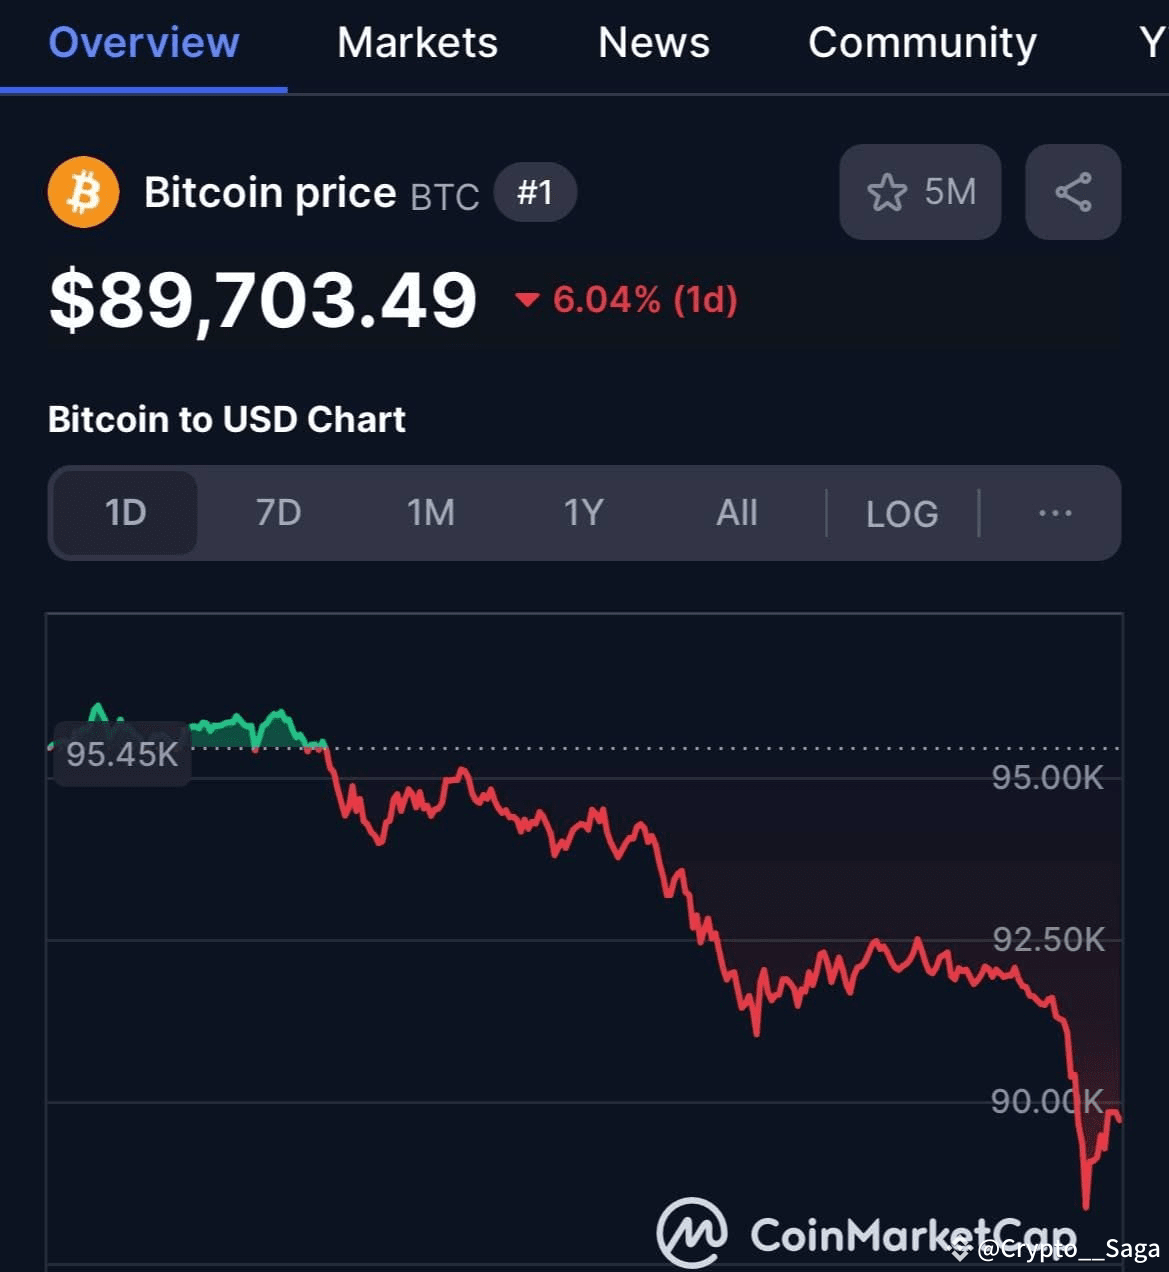Screen dimensions: 1169x1272
Task: Switch chart range to 7D
Action: tap(278, 513)
